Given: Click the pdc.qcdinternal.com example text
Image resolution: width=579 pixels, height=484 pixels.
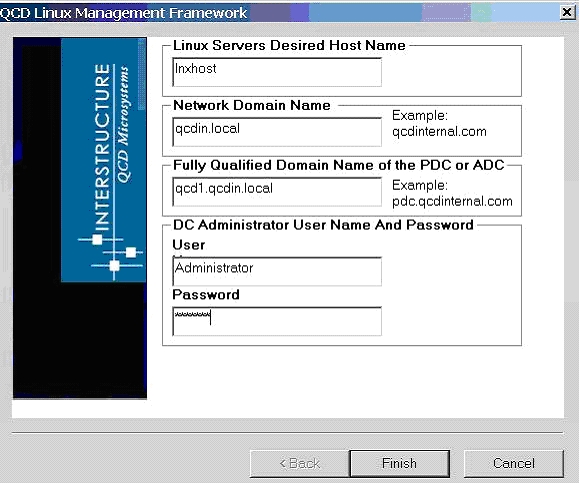Looking at the screenshot, I should pos(452,201).
